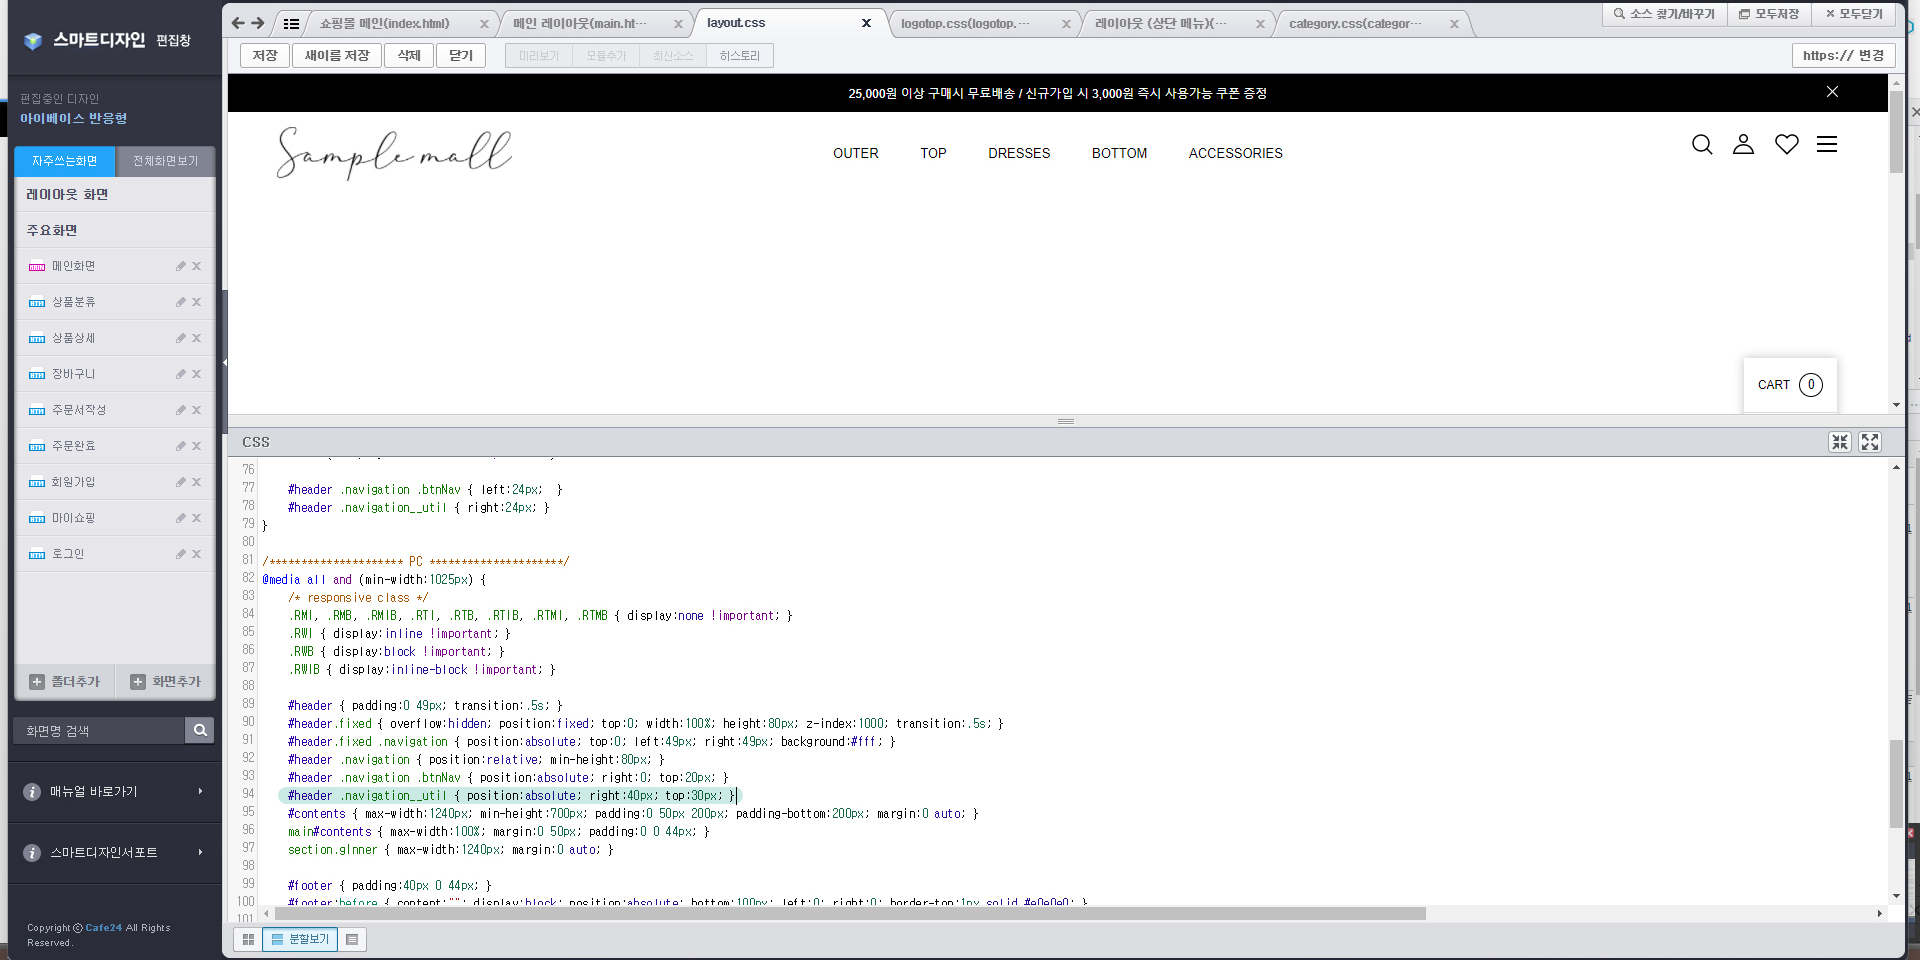Switch to the 쇼핑몰 메인(index.html) tab
The width and height of the screenshot is (1920, 960).
[385, 23]
